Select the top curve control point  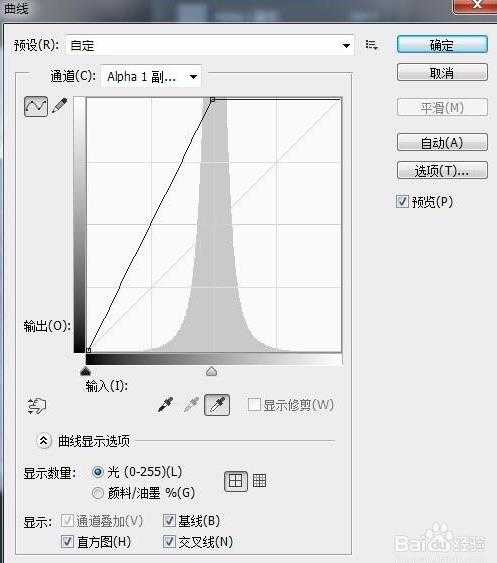(x=212, y=99)
